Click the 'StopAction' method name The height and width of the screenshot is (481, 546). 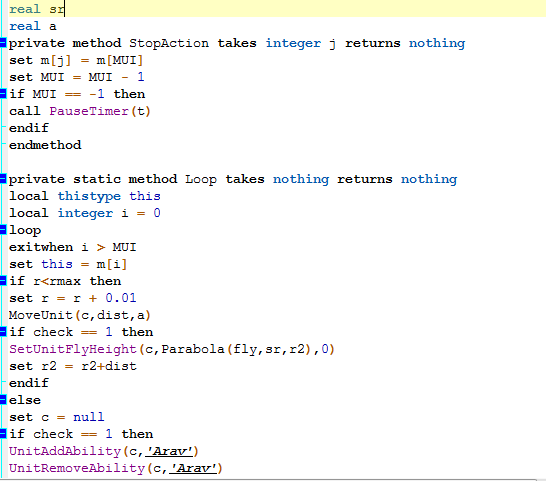coord(169,43)
